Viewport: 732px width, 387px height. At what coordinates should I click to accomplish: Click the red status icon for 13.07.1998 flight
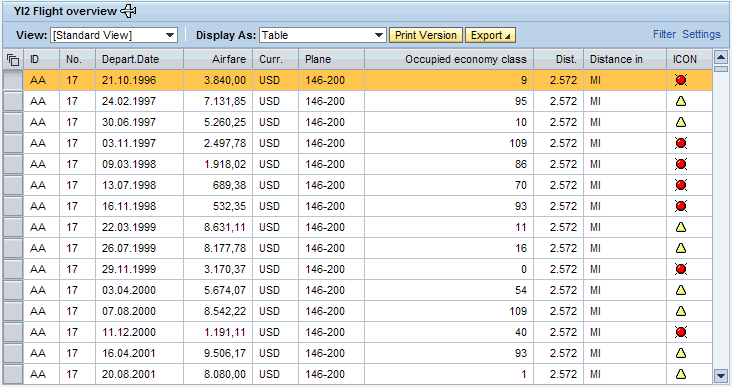[x=681, y=185]
